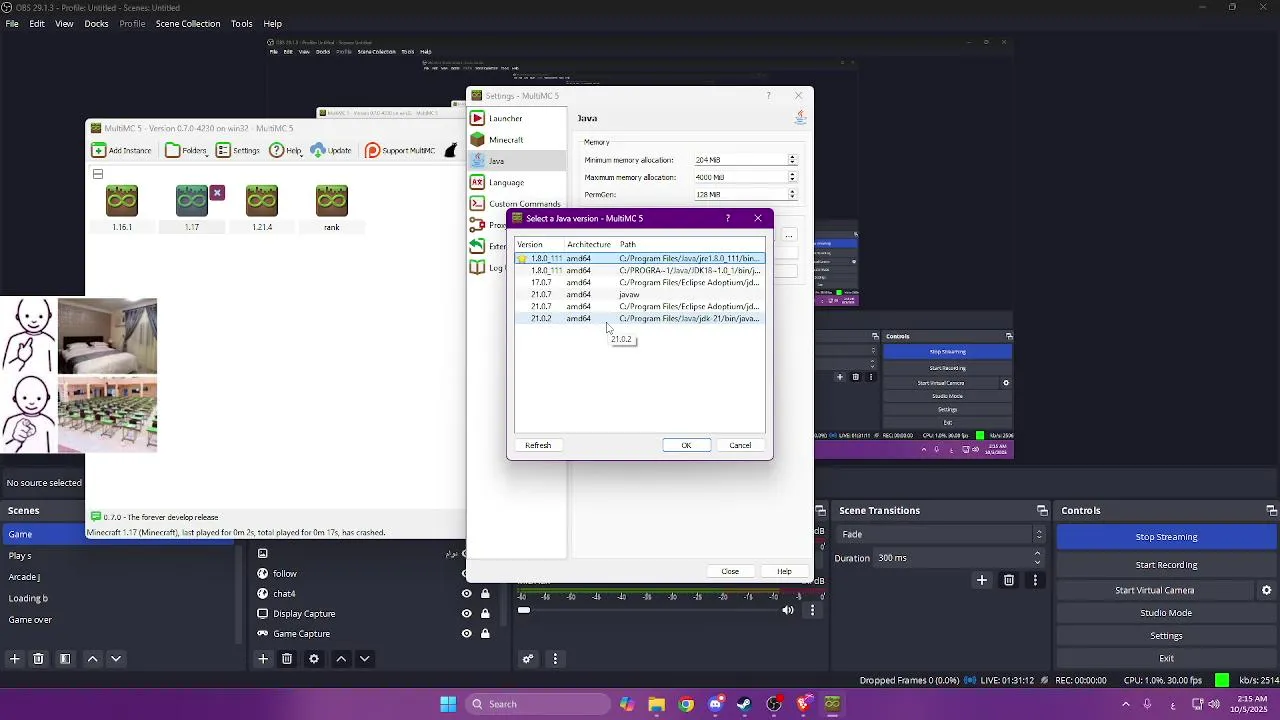
Task: Move source down in Sources list
Action: click(365, 659)
